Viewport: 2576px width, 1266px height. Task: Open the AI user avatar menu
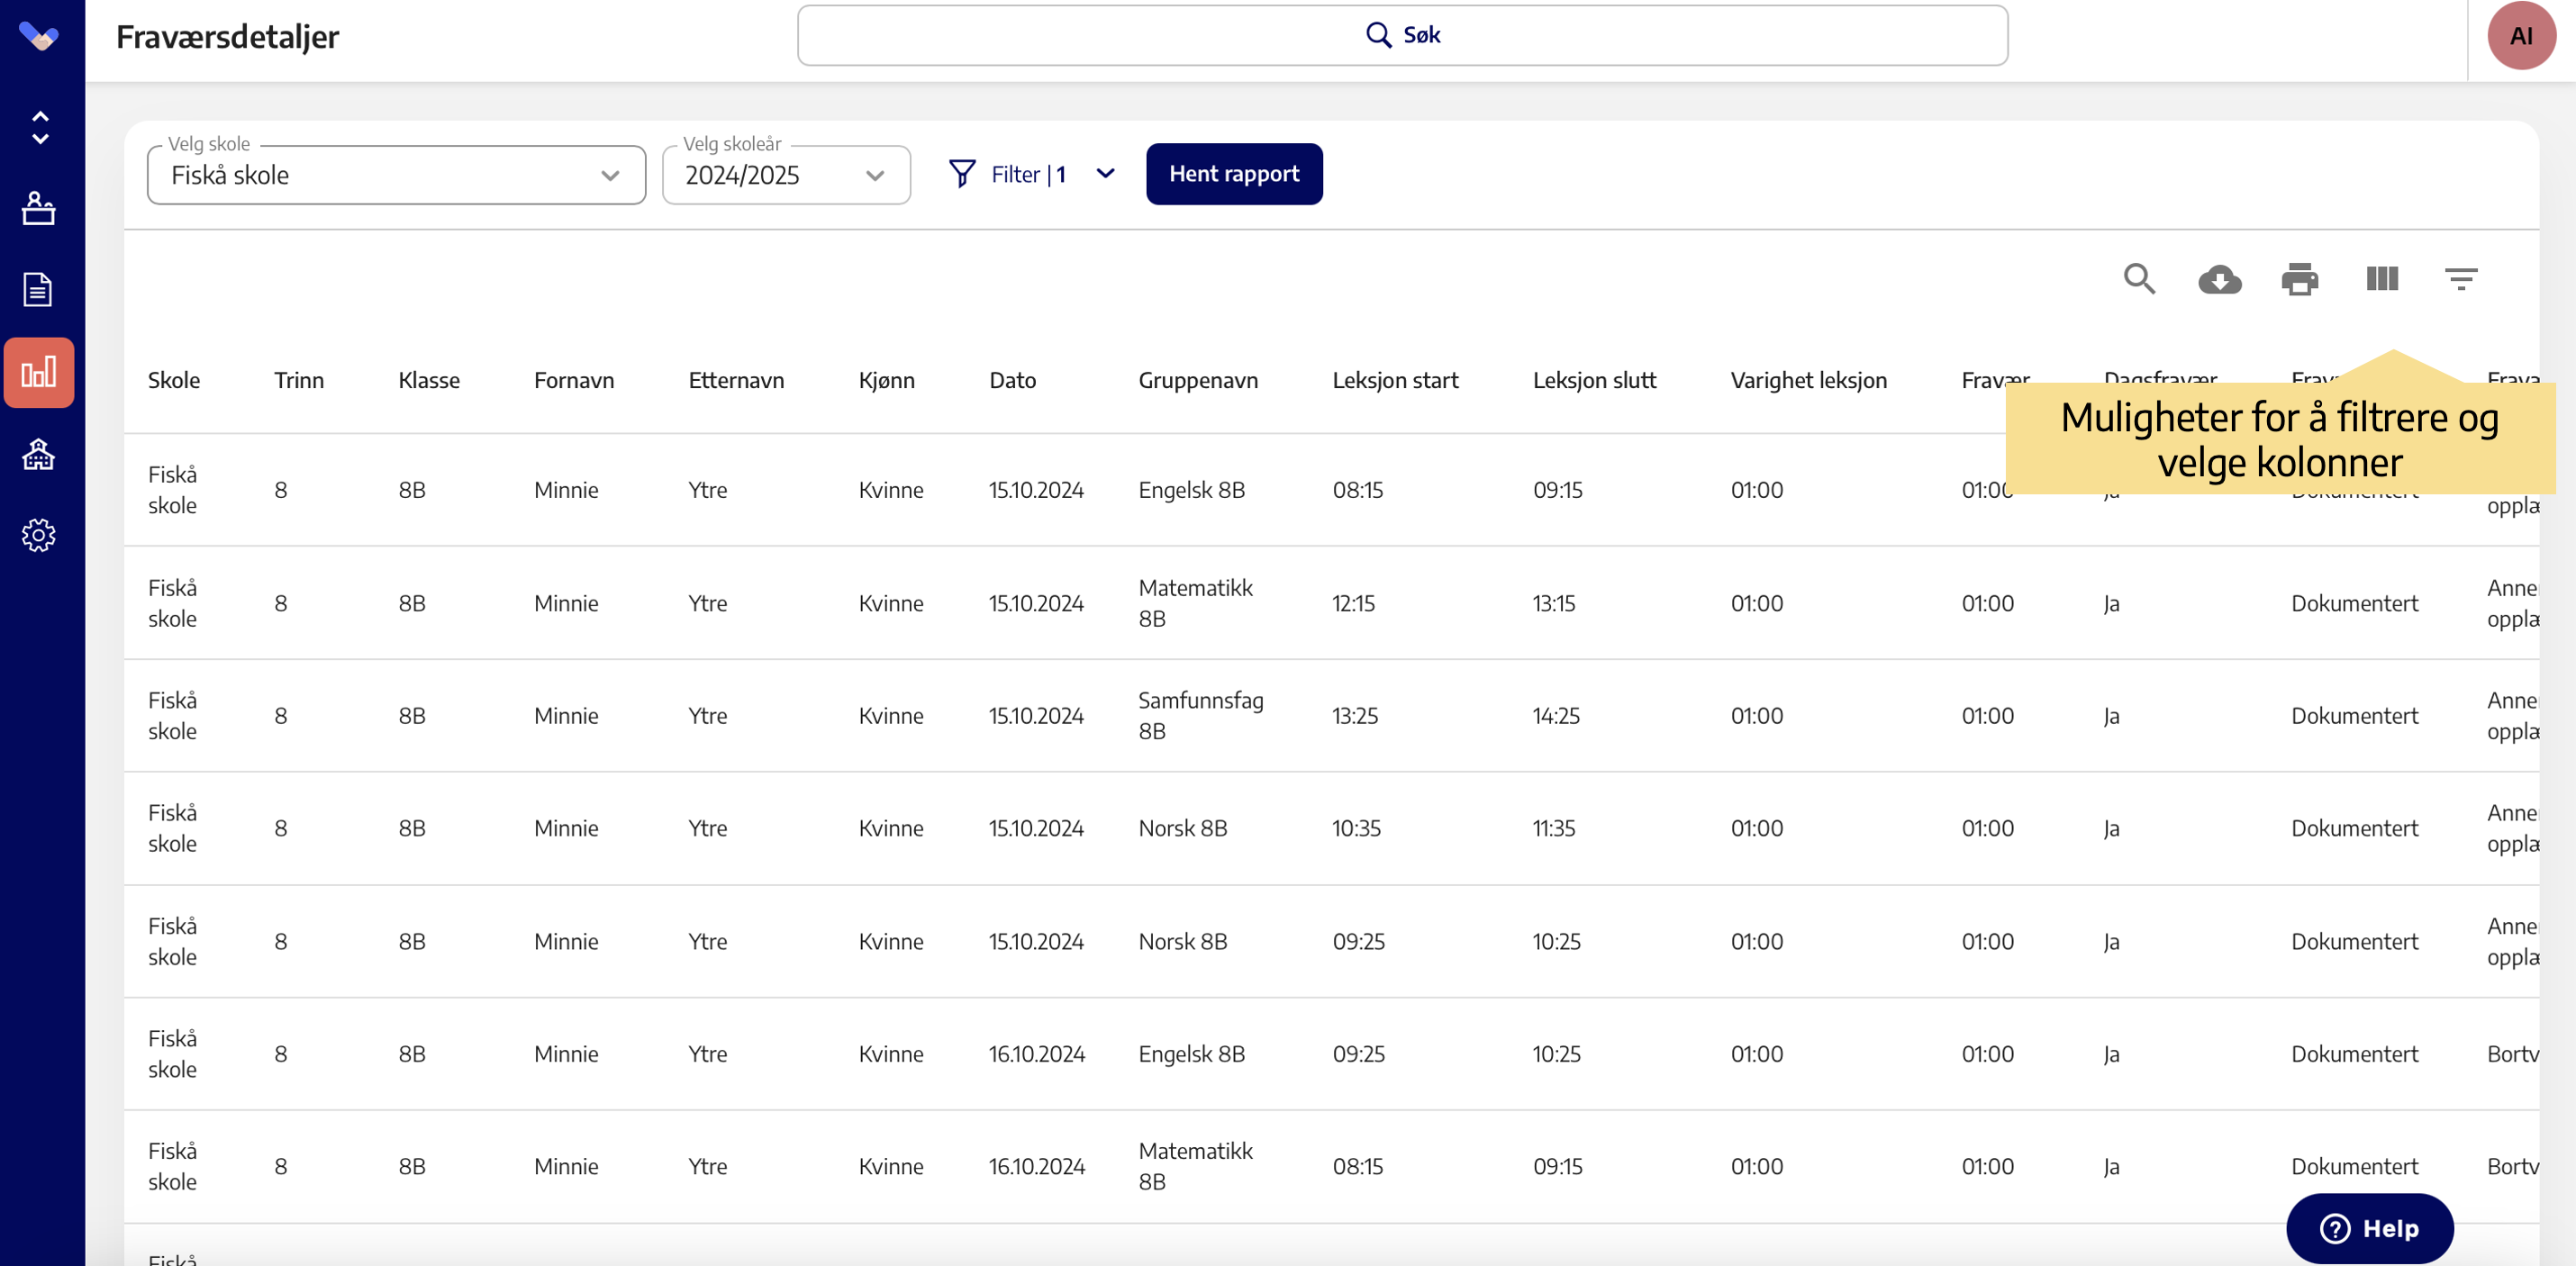[x=2520, y=36]
